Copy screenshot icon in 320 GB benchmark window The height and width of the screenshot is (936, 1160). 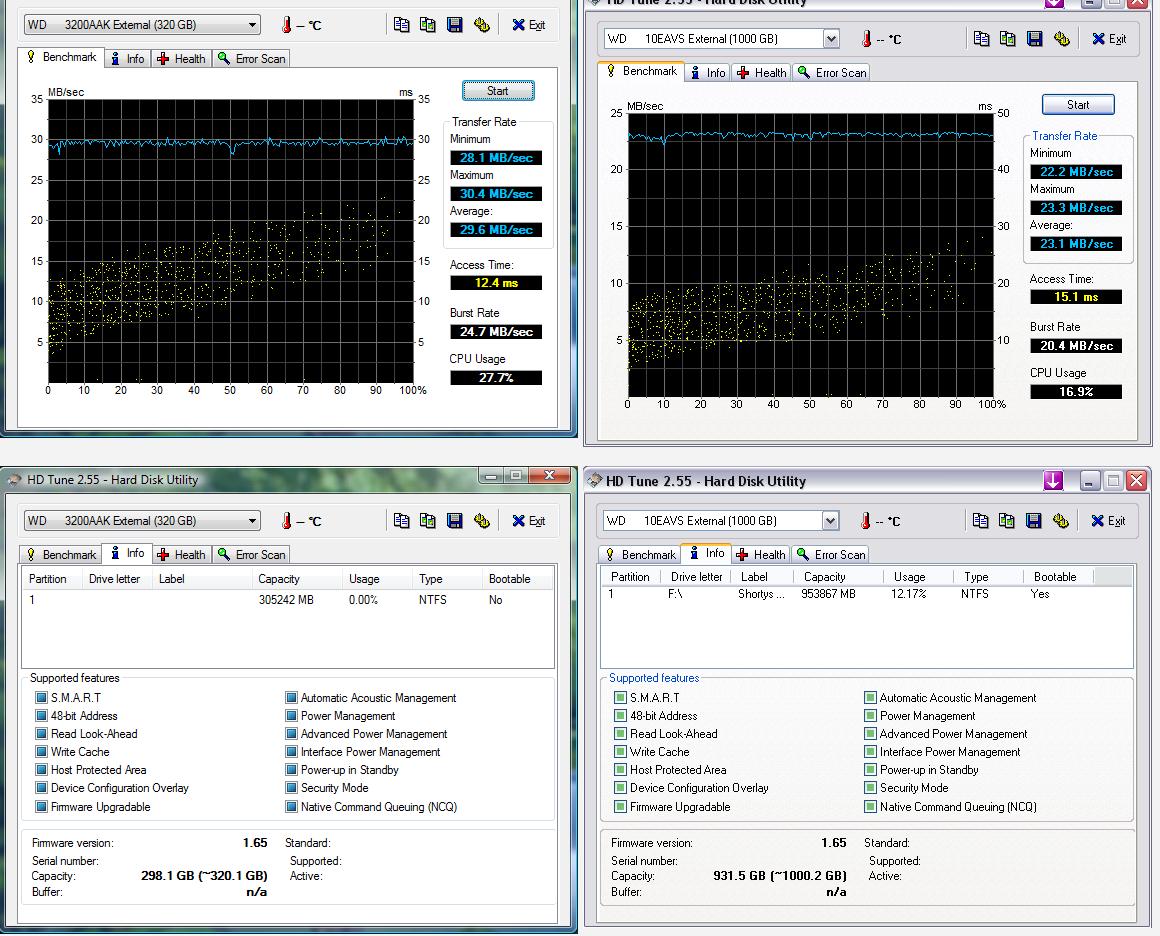click(x=428, y=25)
